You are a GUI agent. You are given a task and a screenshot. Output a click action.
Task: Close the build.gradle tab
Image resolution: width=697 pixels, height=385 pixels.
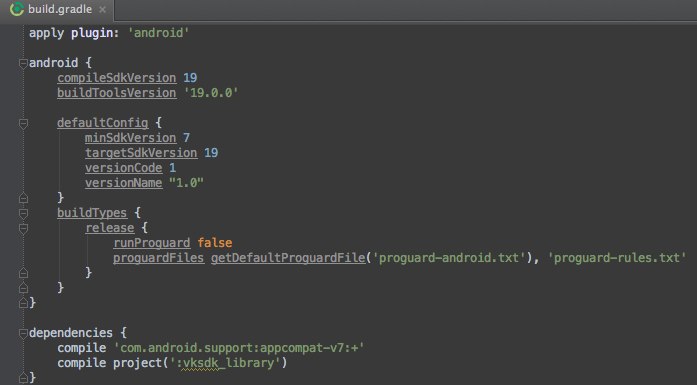point(102,9)
